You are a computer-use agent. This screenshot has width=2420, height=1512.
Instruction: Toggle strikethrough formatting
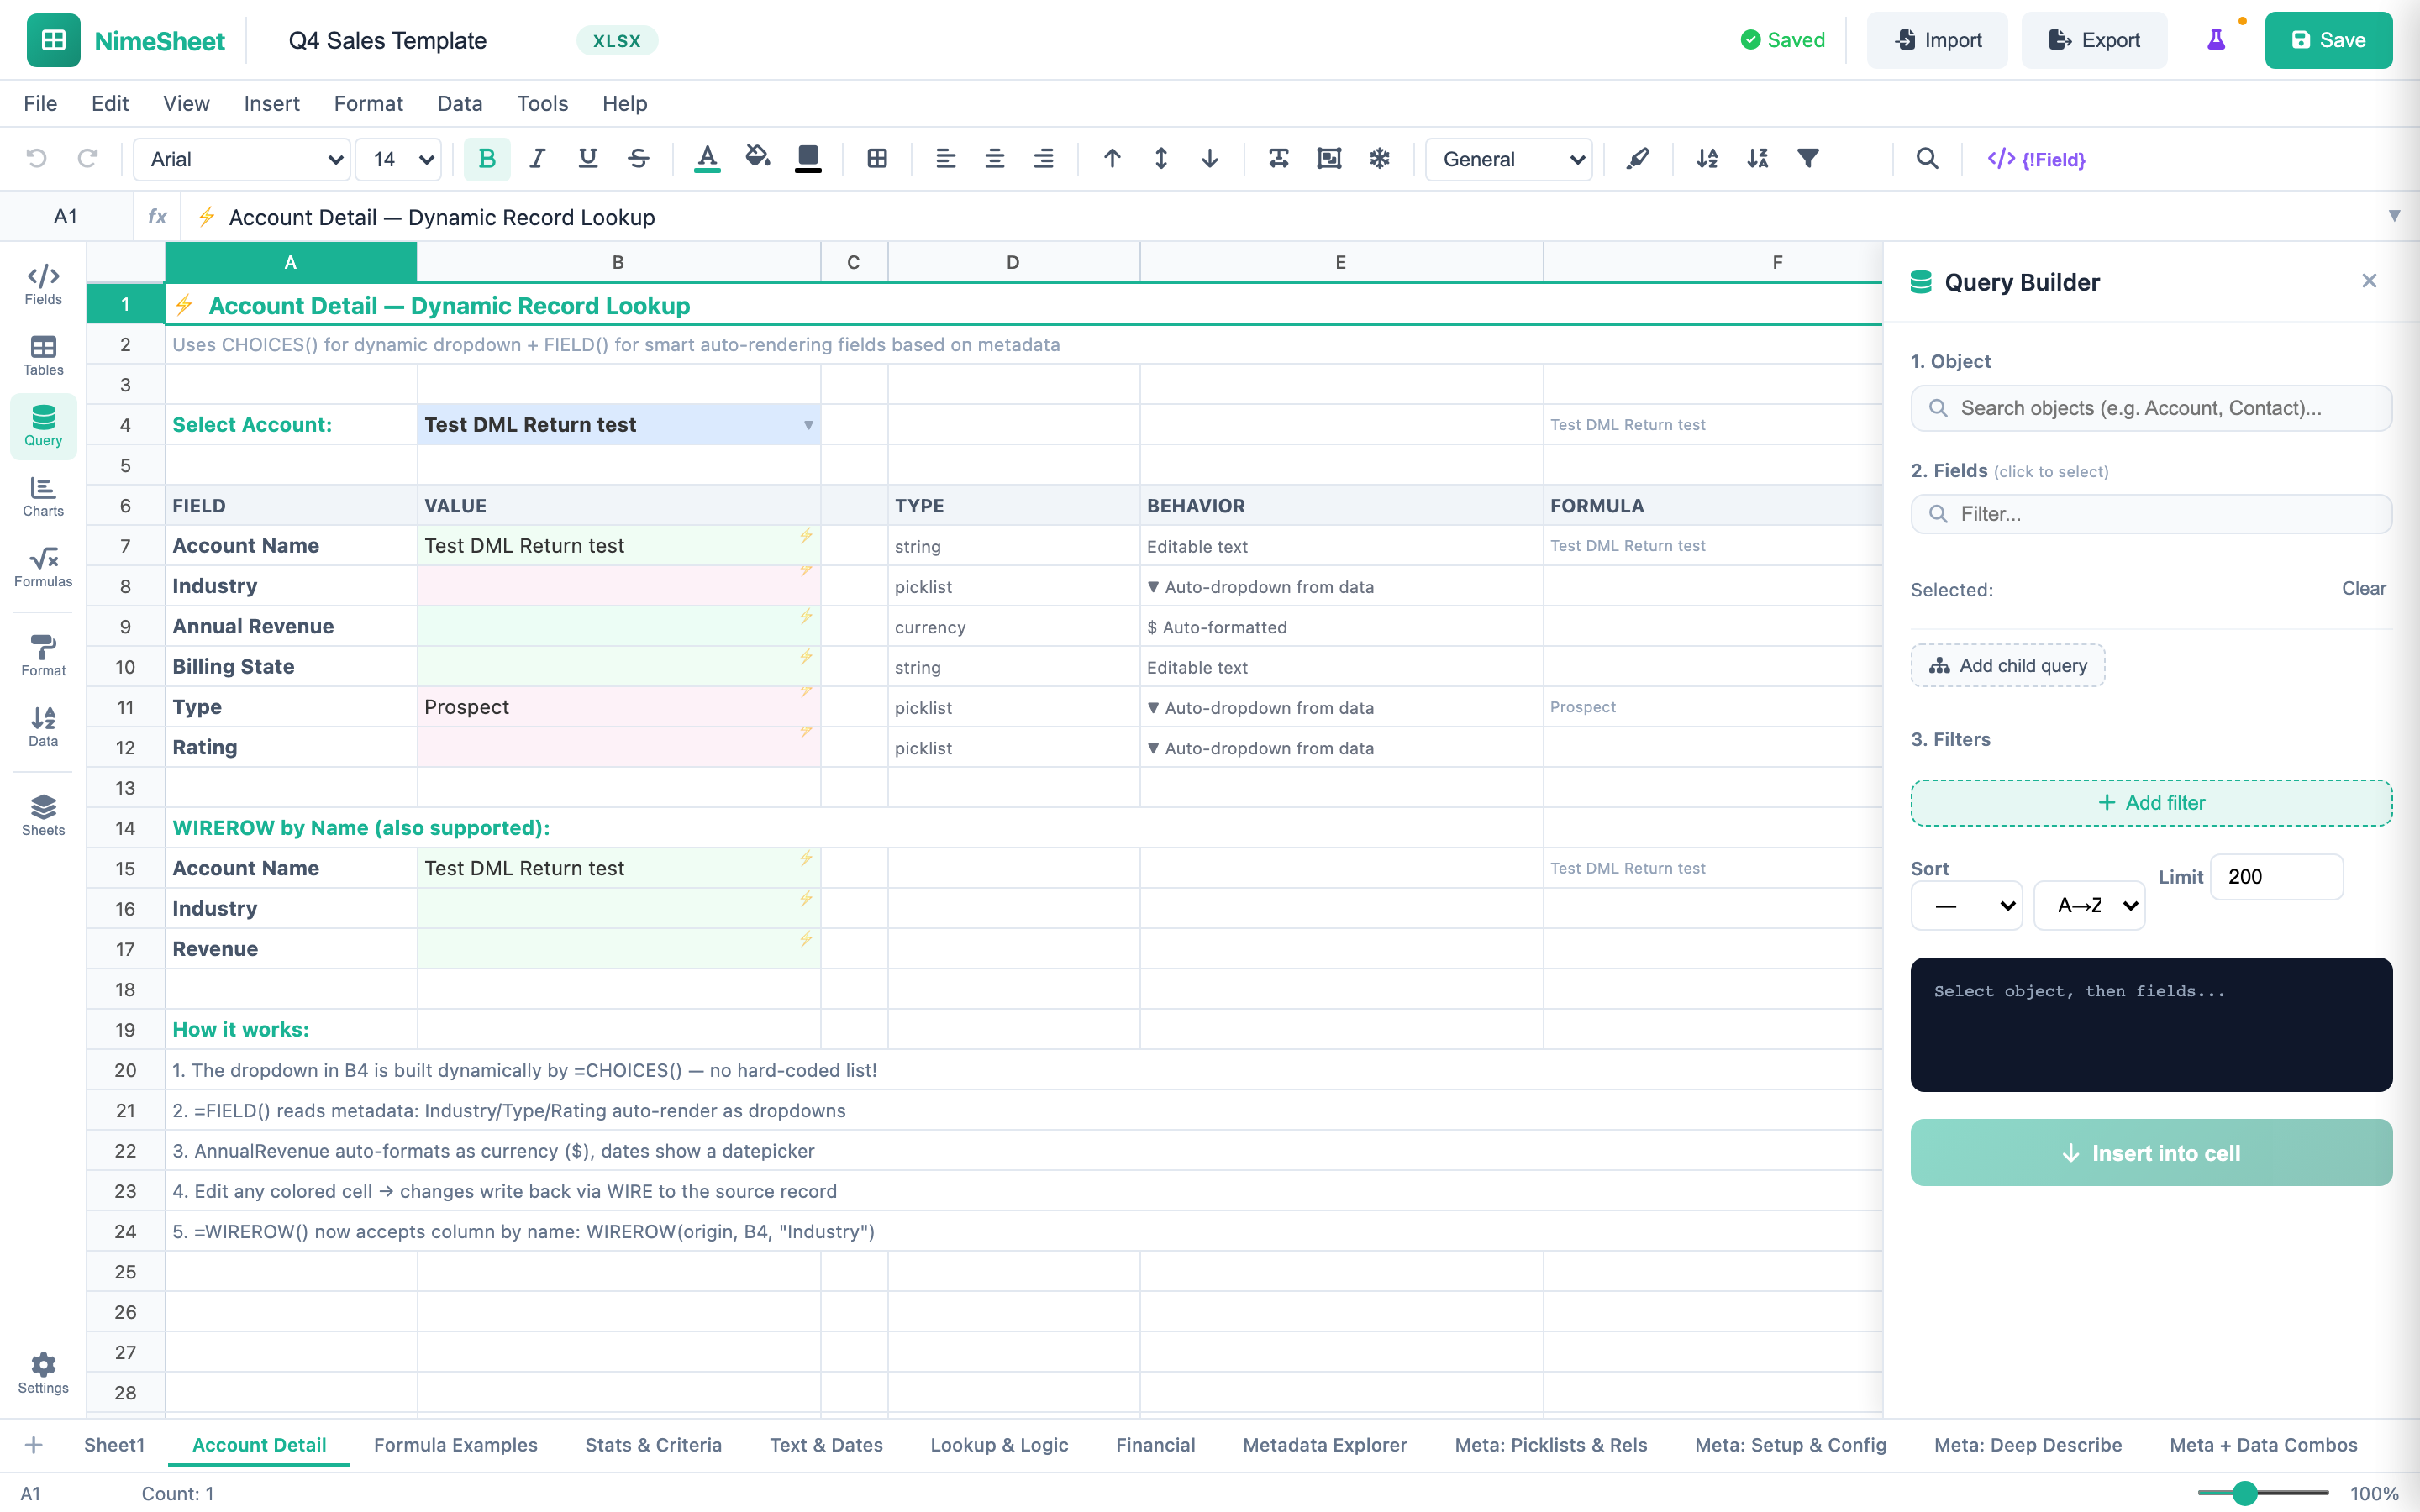coord(639,158)
